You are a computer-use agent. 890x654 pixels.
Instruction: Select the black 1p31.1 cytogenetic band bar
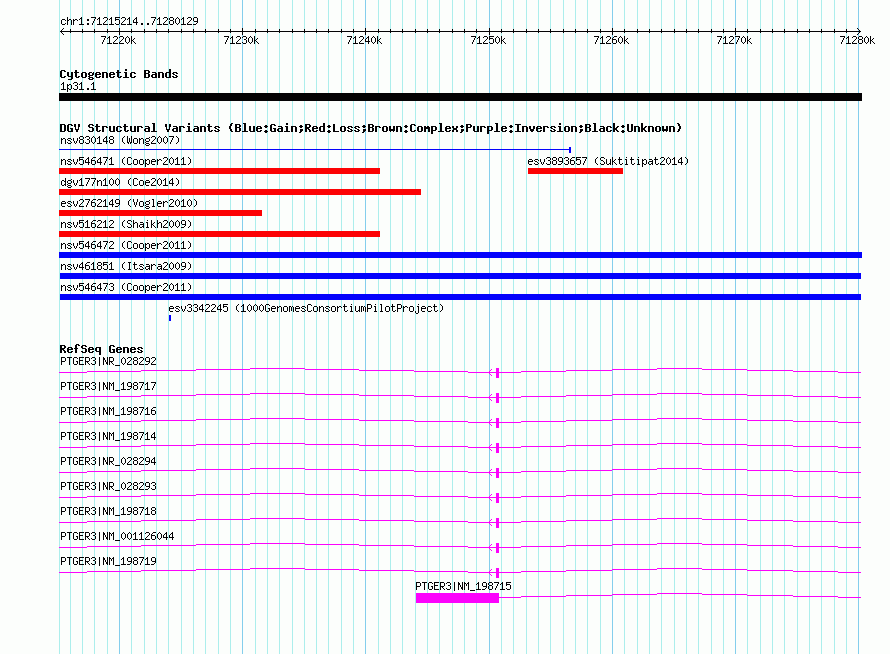click(x=460, y=97)
